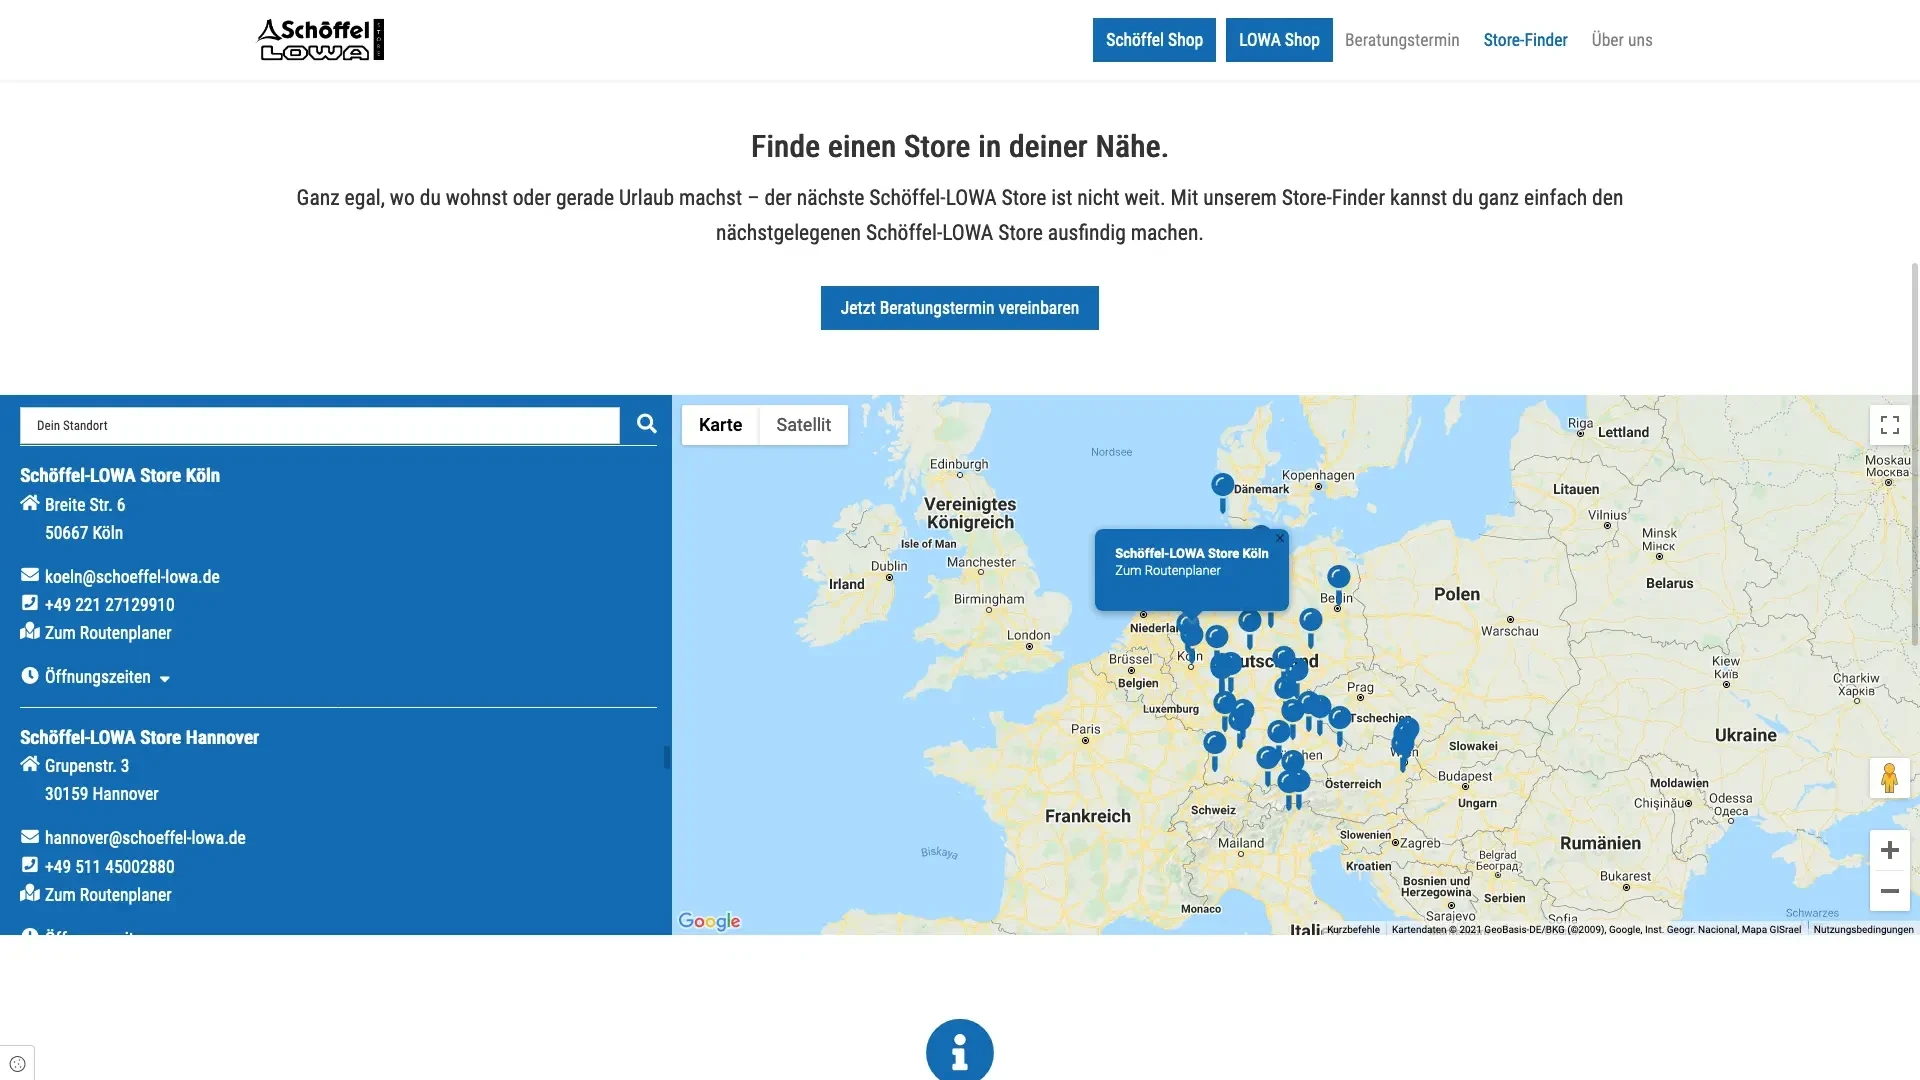Screen dimensions: 1920x1080
Task: Switch map to Satellit view
Action: (x=803, y=425)
